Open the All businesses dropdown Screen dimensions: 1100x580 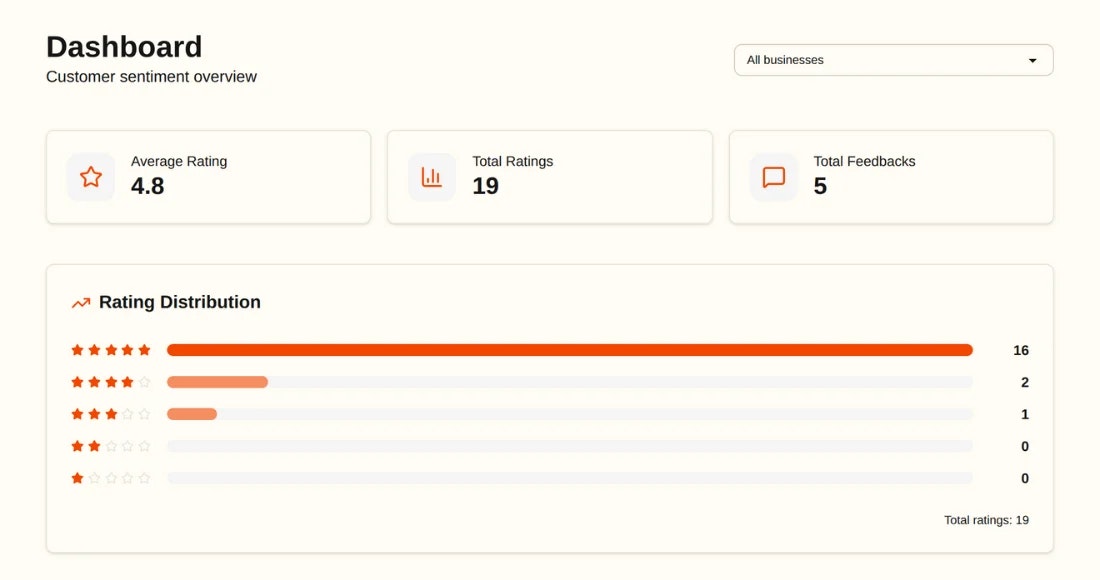tap(893, 60)
